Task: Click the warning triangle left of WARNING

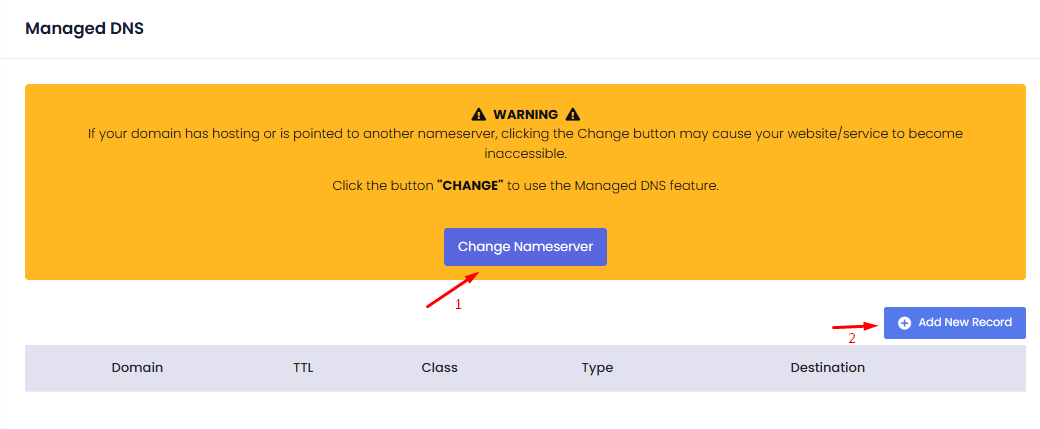Action: pos(479,115)
